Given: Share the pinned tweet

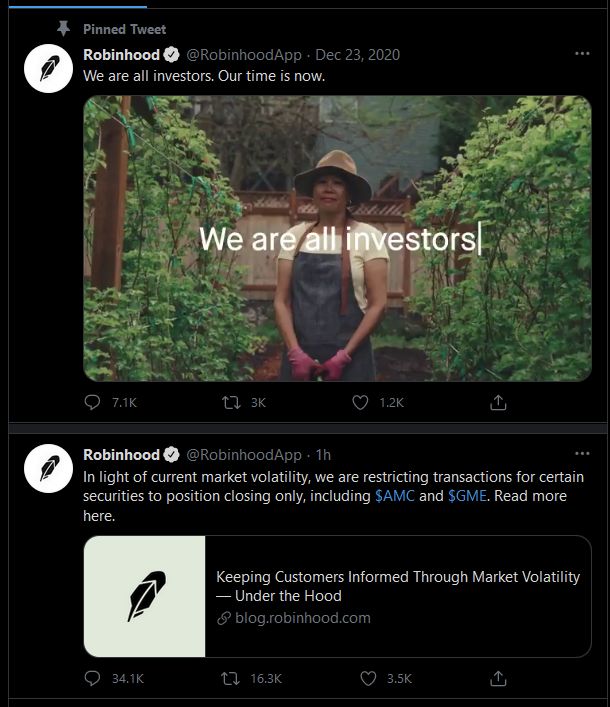Looking at the screenshot, I should [x=498, y=402].
